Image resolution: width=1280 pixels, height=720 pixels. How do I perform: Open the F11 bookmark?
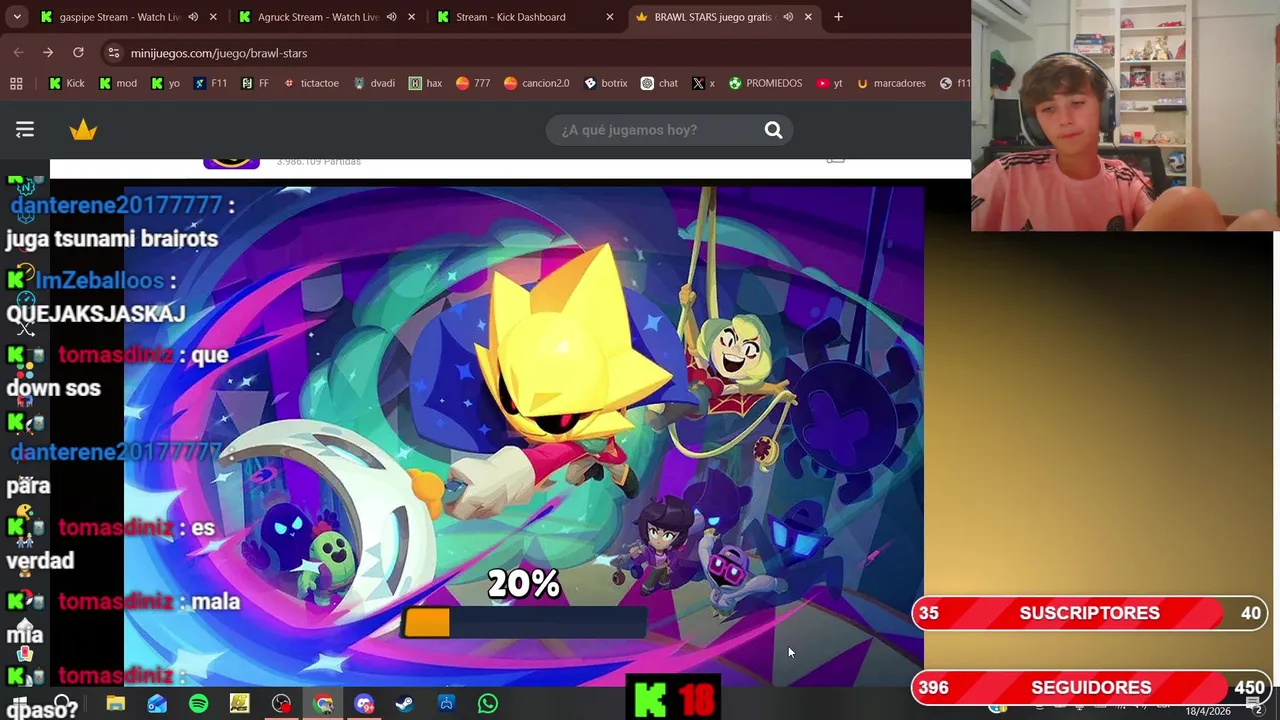pyautogui.click(x=210, y=83)
